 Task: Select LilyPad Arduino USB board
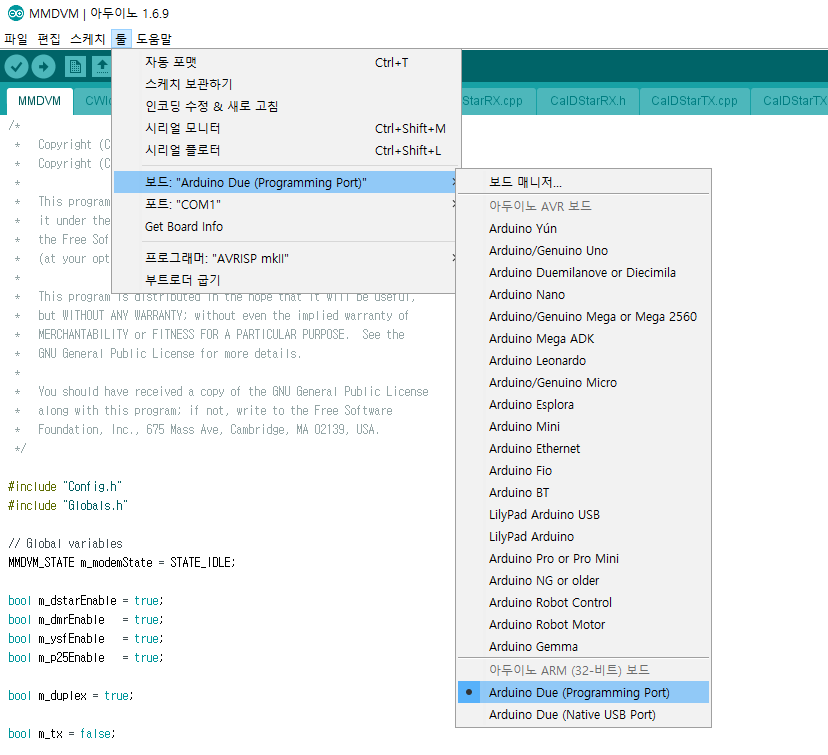(583, 515)
